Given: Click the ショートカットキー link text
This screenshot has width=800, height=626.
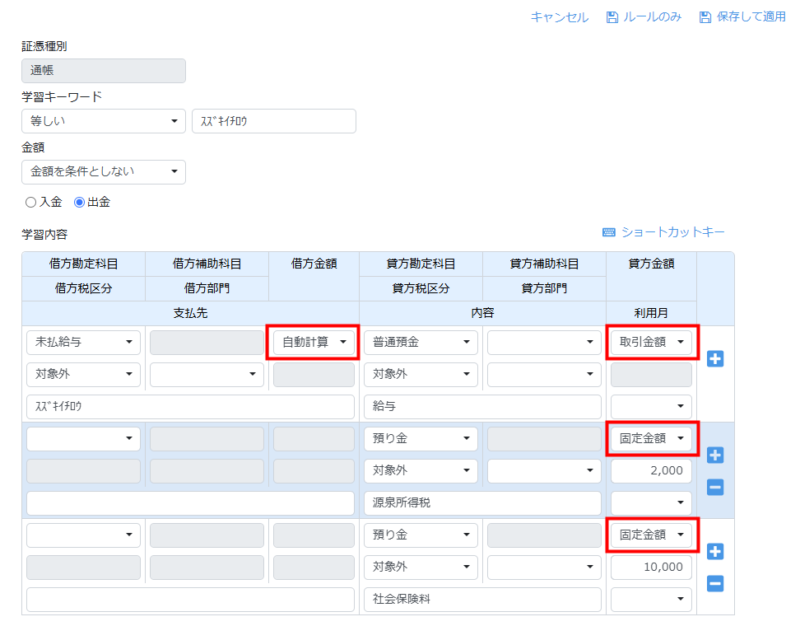Looking at the screenshot, I should [673, 232].
